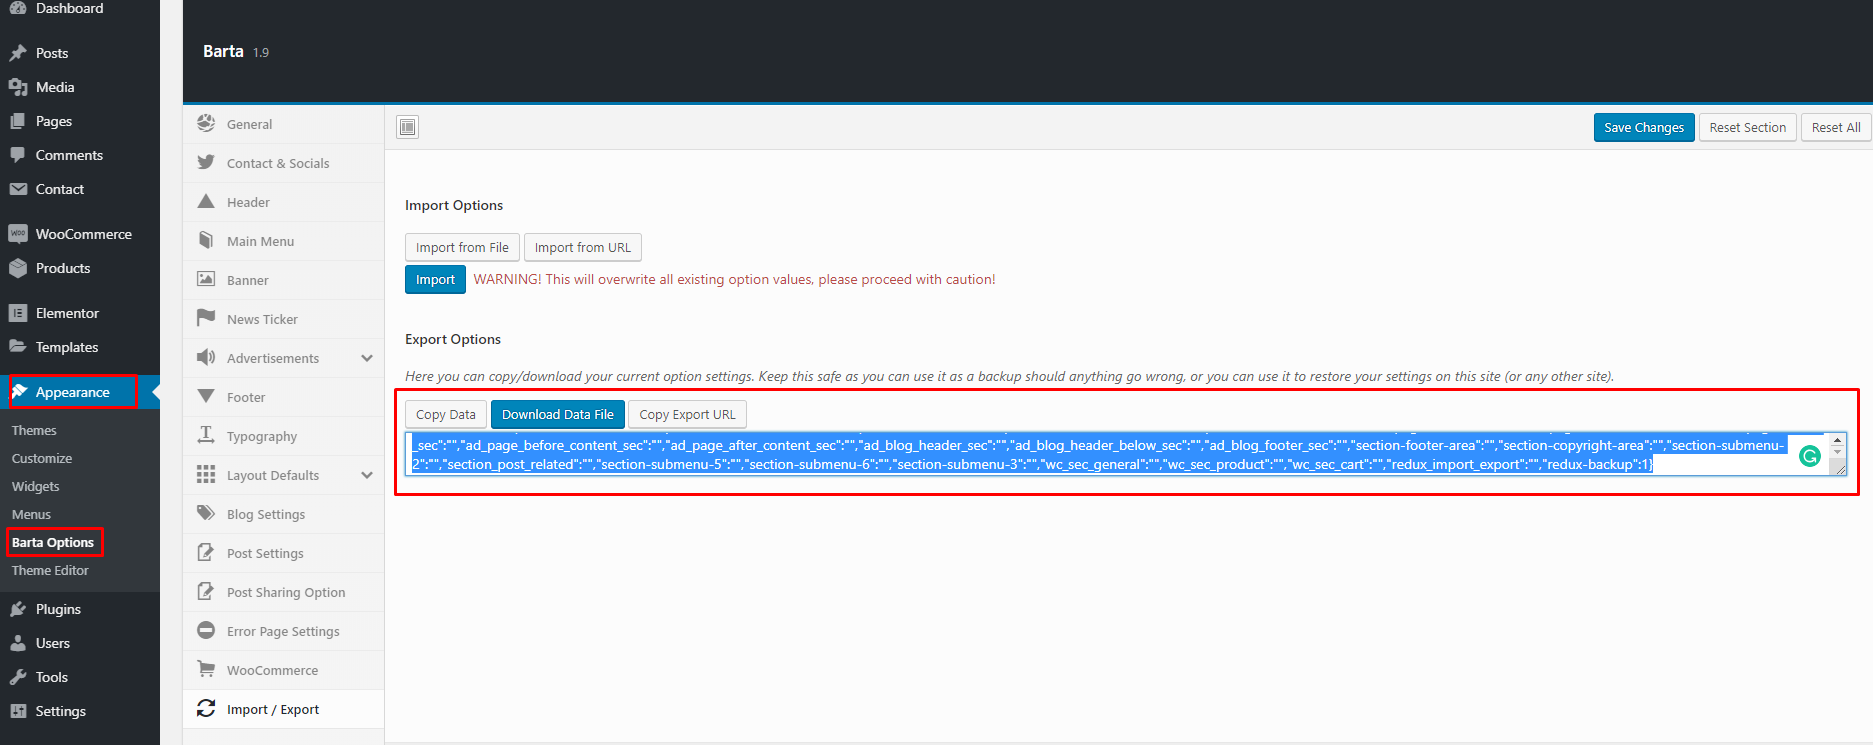This screenshot has height=745, width=1873.
Task: Click the Posts pushpin icon
Action: tap(18, 53)
